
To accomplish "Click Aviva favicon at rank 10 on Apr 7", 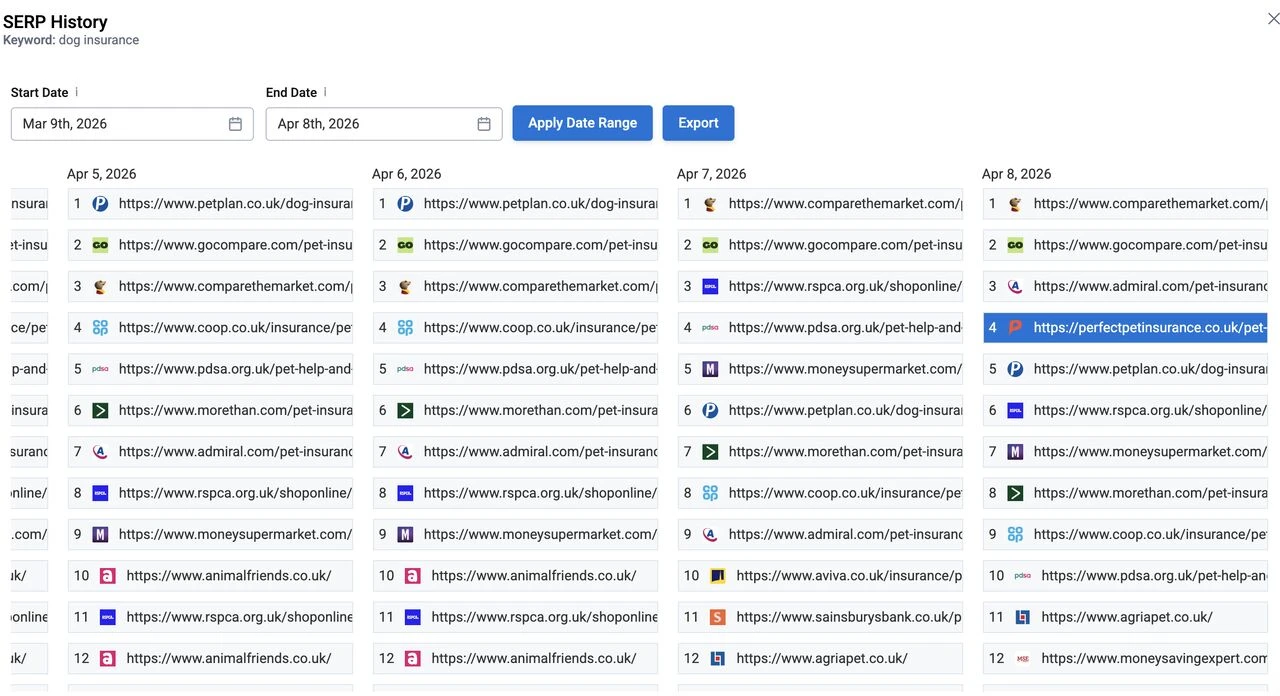I will tap(717, 576).
